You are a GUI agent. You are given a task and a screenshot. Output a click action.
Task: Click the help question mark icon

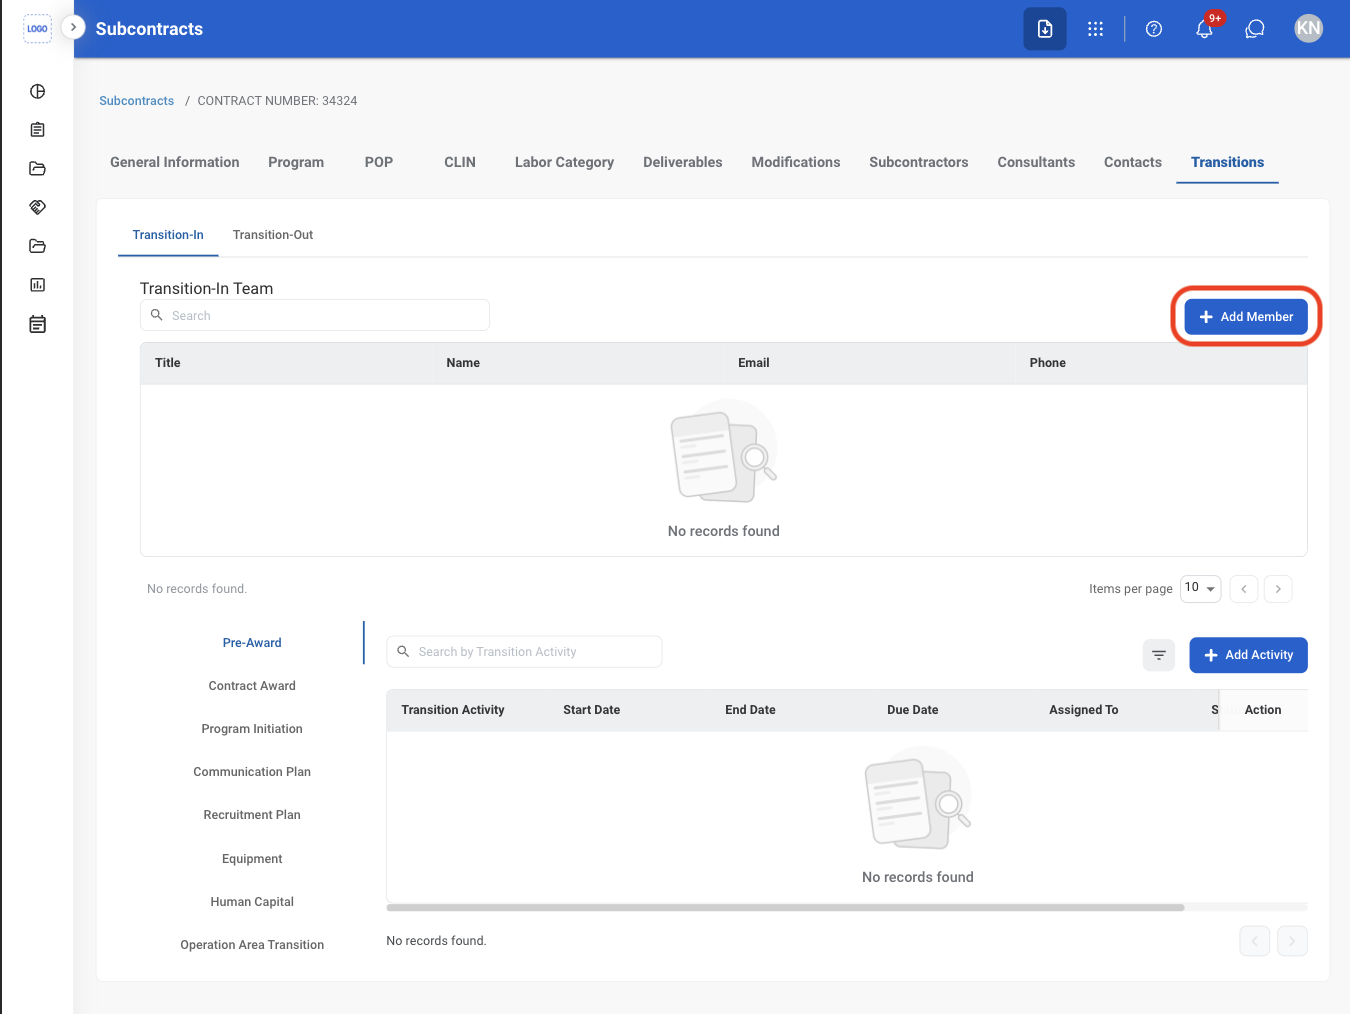click(x=1154, y=29)
